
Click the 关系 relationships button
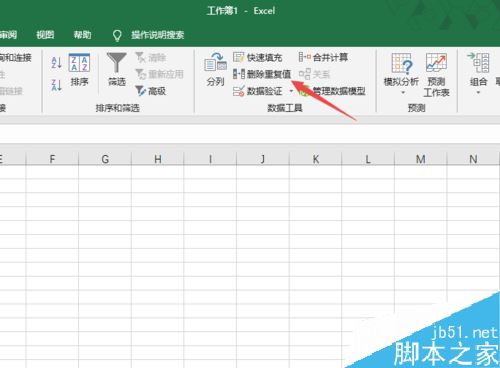[314, 74]
